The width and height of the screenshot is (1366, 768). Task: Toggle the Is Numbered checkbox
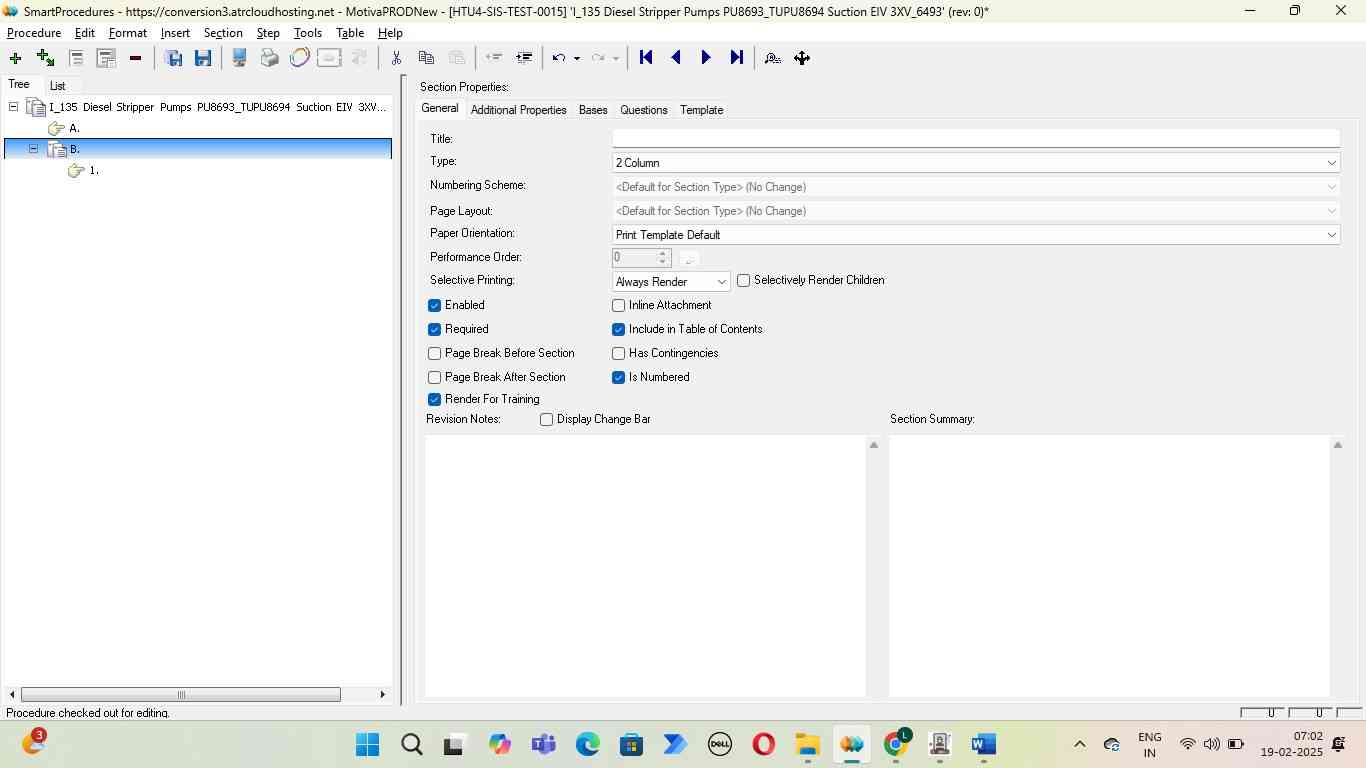coord(618,377)
